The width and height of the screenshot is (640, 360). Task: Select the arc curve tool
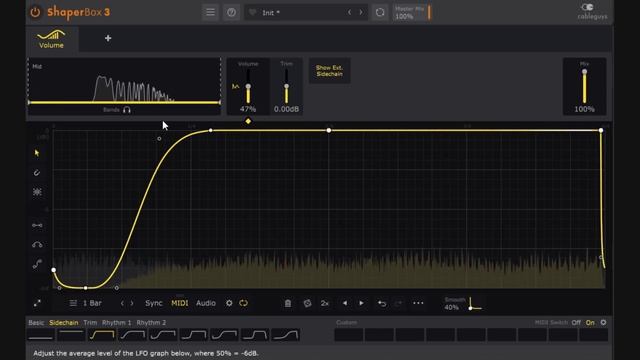37,244
